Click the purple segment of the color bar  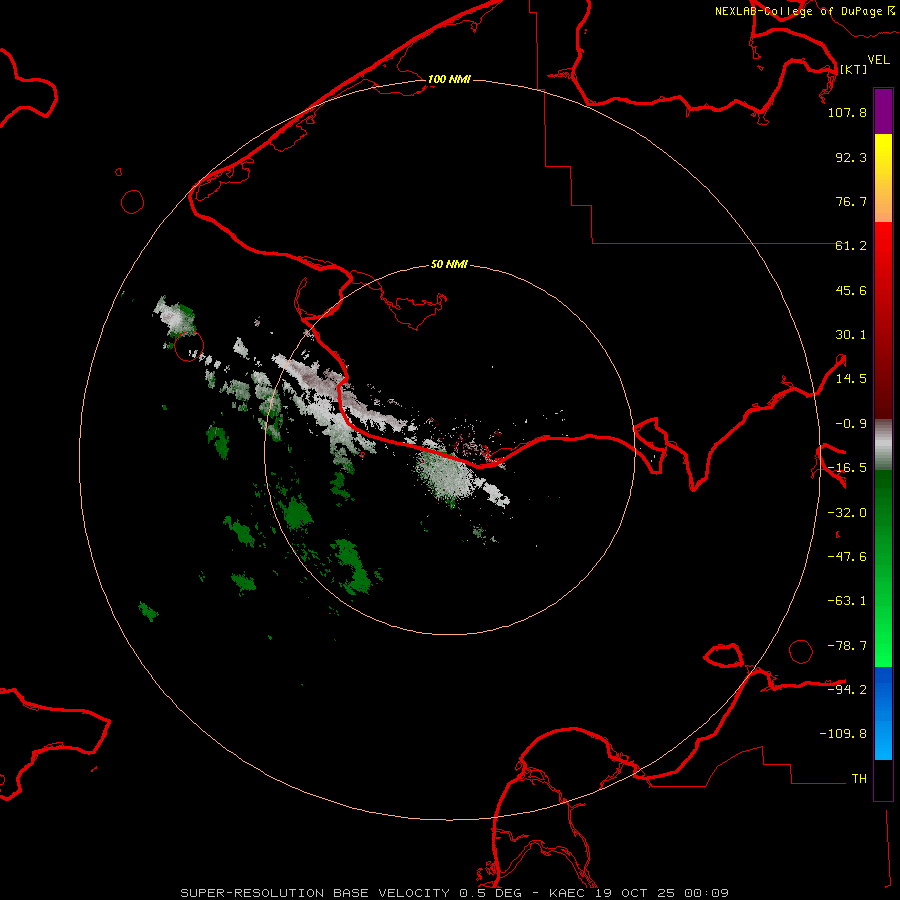coord(883,111)
